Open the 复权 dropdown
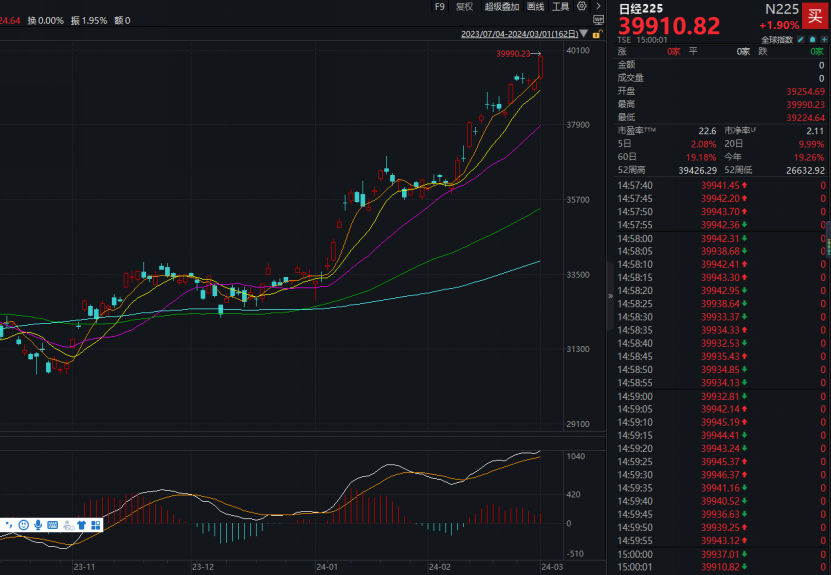831x575 pixels. coord(464,6)
